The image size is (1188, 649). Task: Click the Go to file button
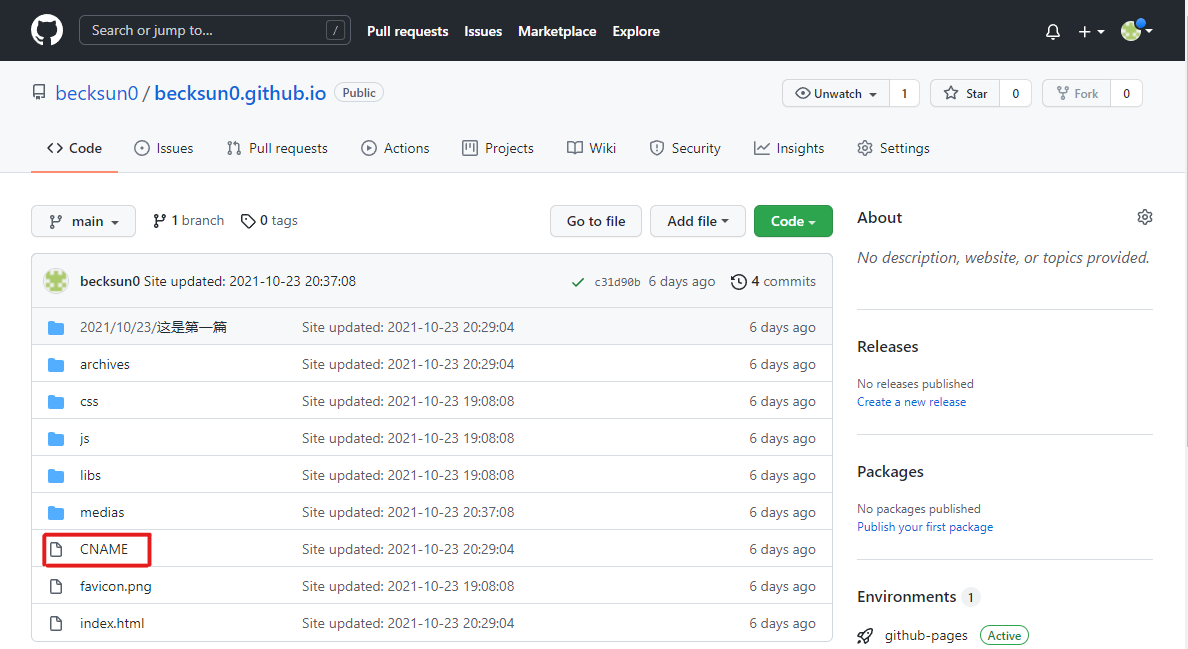click(x=596, y=221)
